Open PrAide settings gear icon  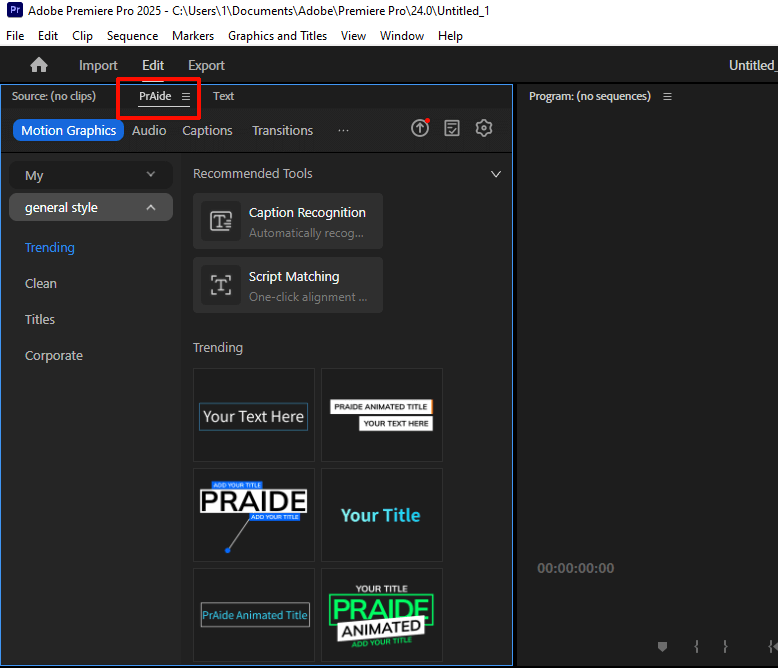(x=484, y=128)
